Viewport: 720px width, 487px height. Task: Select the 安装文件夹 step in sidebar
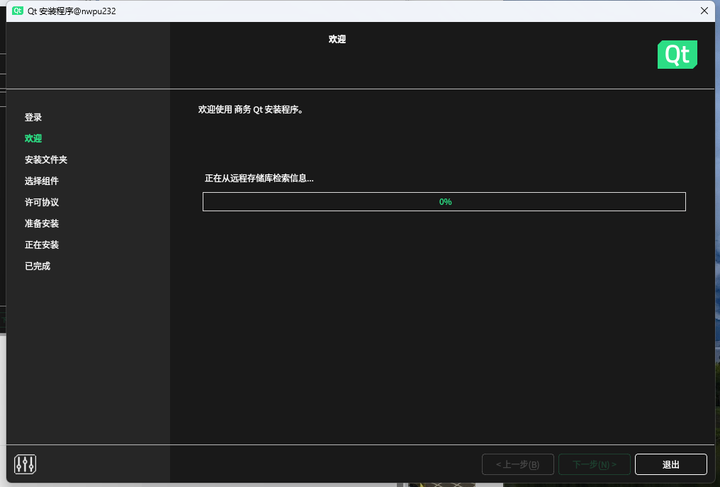[x=46, y=160]
